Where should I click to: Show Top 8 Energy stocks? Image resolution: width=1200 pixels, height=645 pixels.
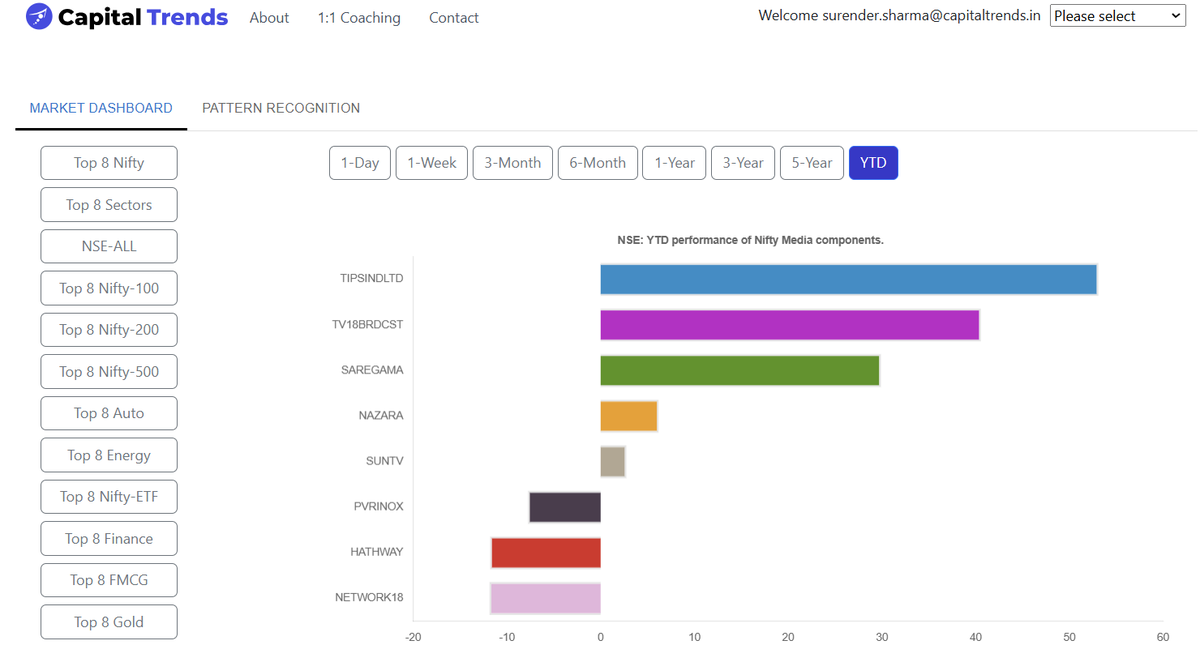pyautogui.click(x=109, y=455)
